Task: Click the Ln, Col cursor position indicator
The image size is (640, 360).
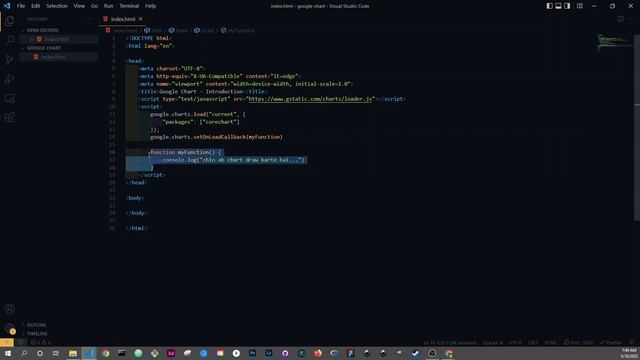Action: (x=450, y=342)
